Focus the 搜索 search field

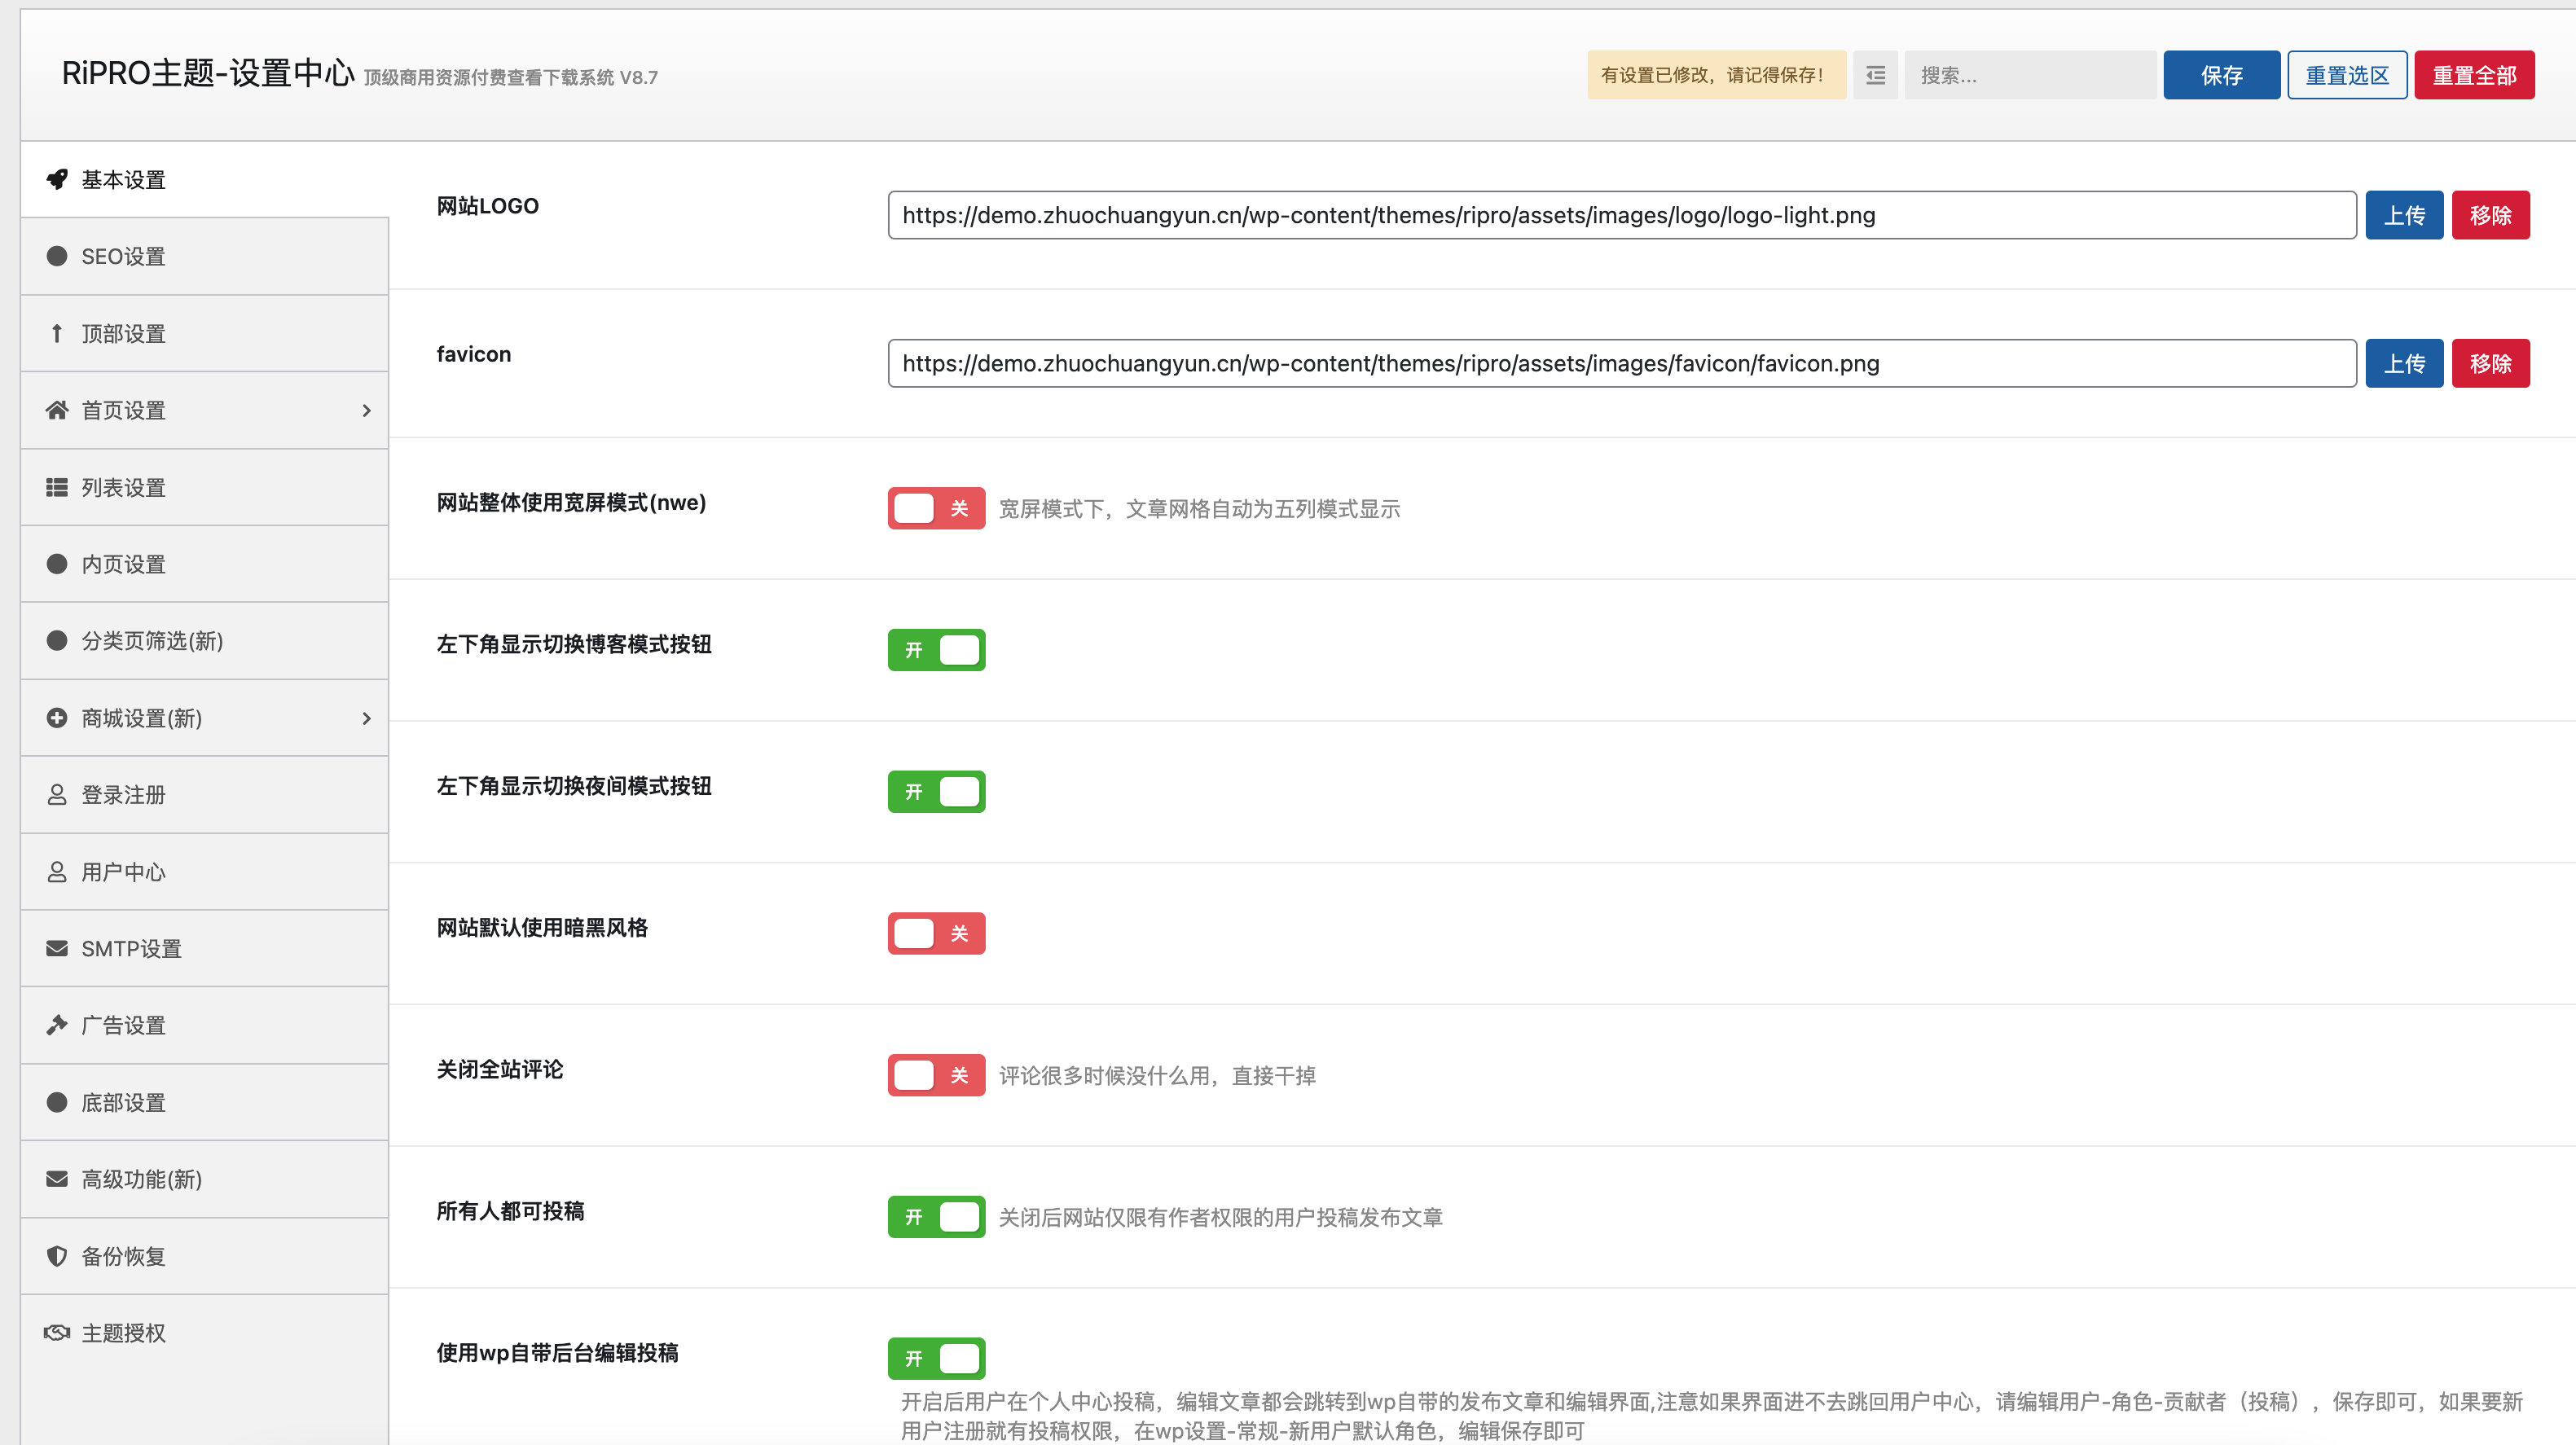pos(2030,75)
